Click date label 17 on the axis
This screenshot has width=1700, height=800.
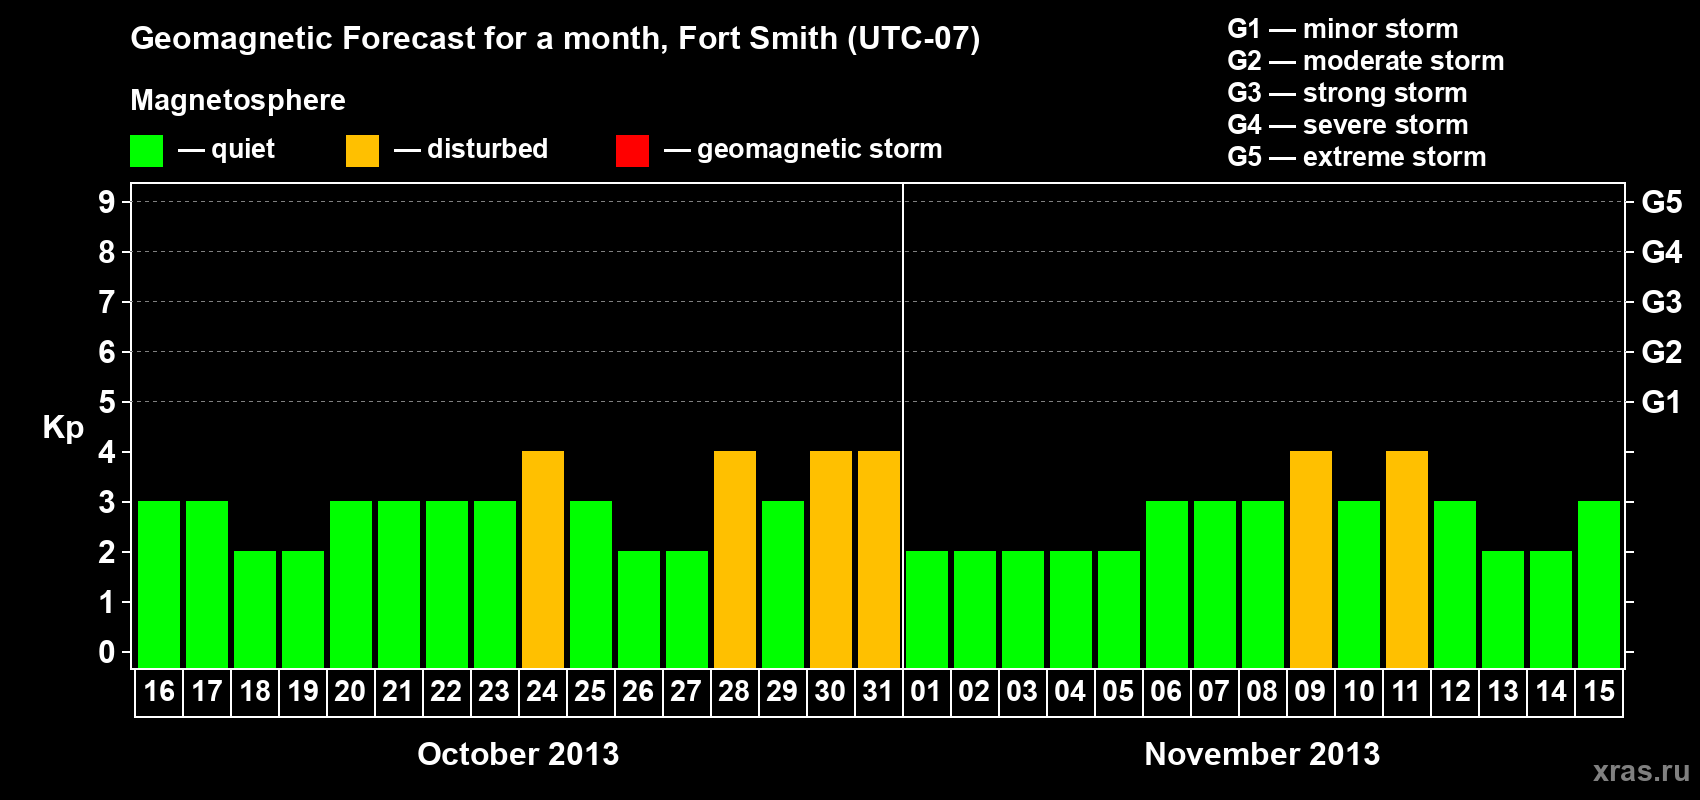[x=207, y=691]
